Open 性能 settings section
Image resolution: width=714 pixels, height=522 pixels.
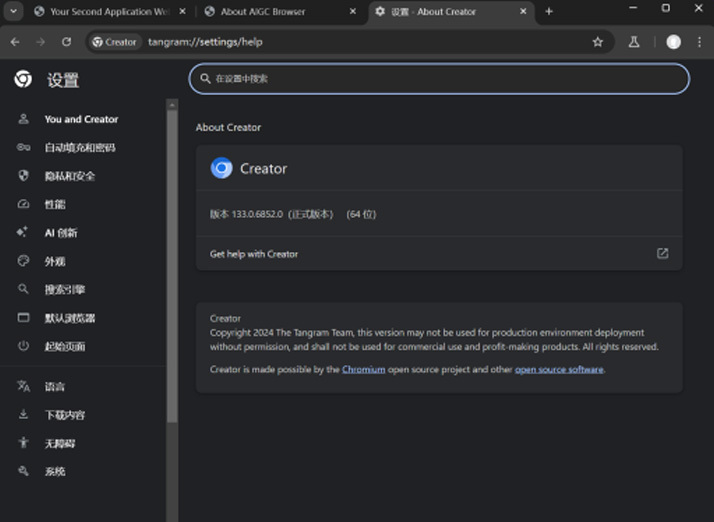[x=55, y=205]
